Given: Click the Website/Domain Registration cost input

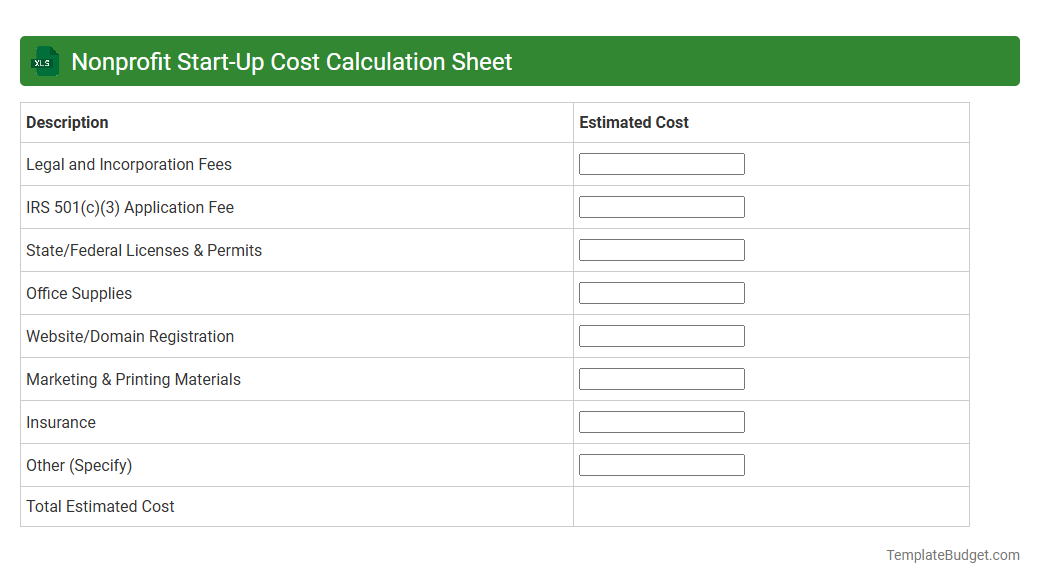Looking at the screenshot, I should [661, 335].
